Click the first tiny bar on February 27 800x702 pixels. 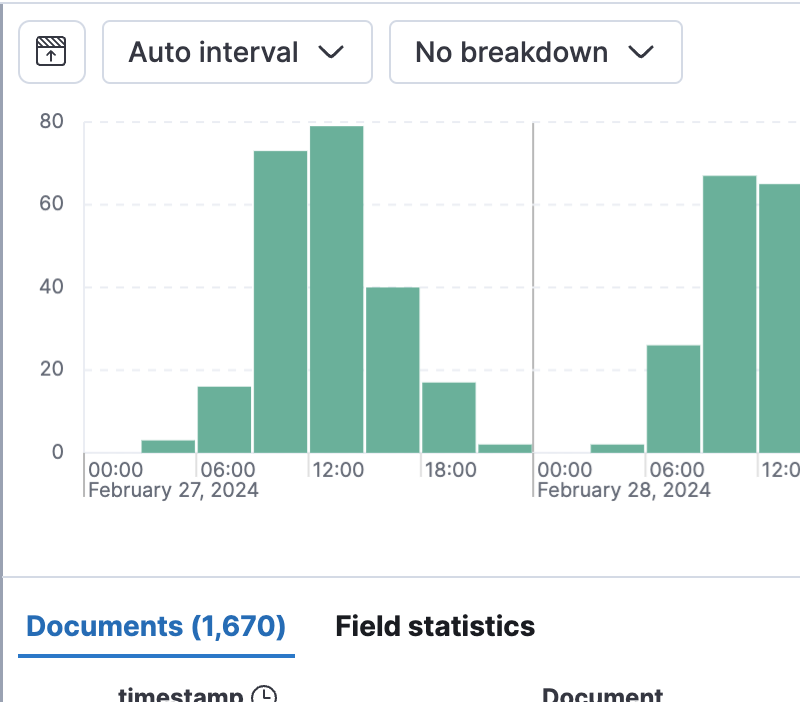[168, 446]
